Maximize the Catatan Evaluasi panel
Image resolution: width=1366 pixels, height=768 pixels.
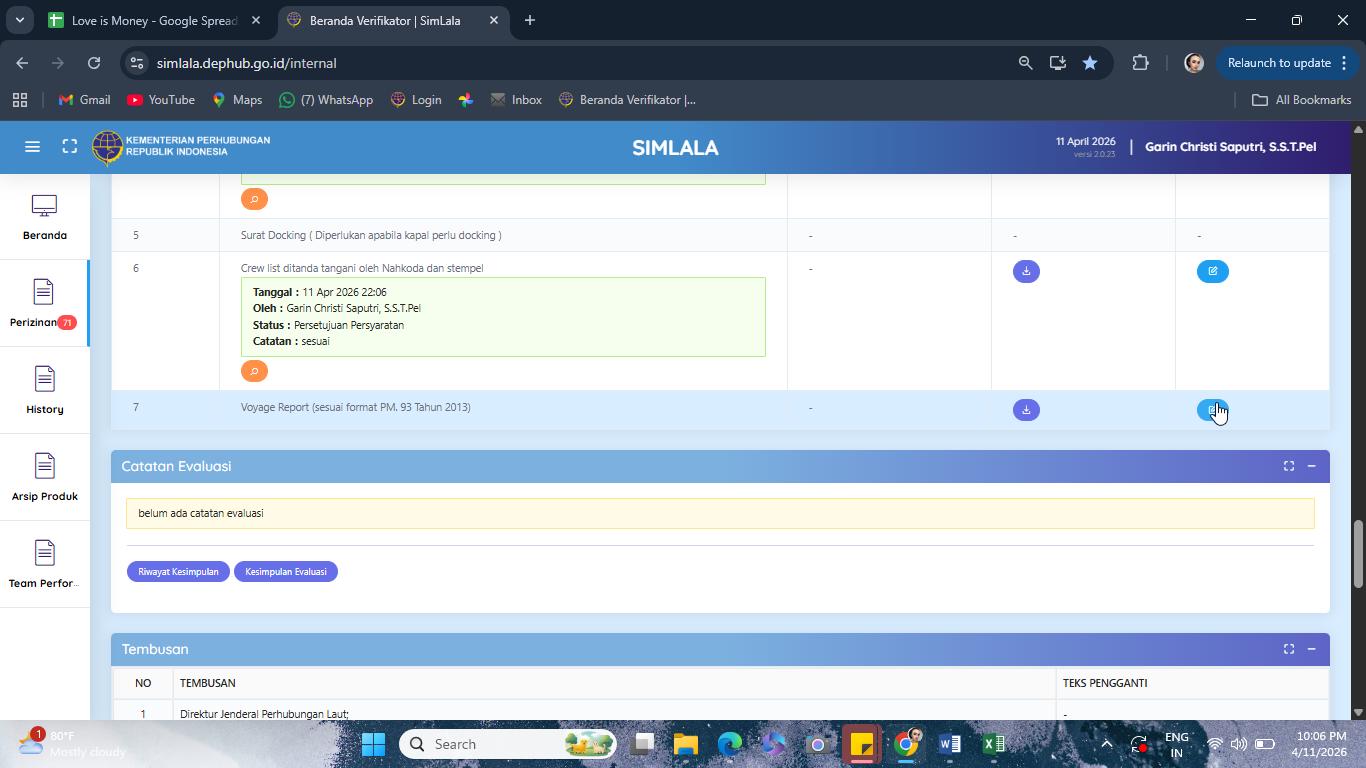tap(1289, 466)
